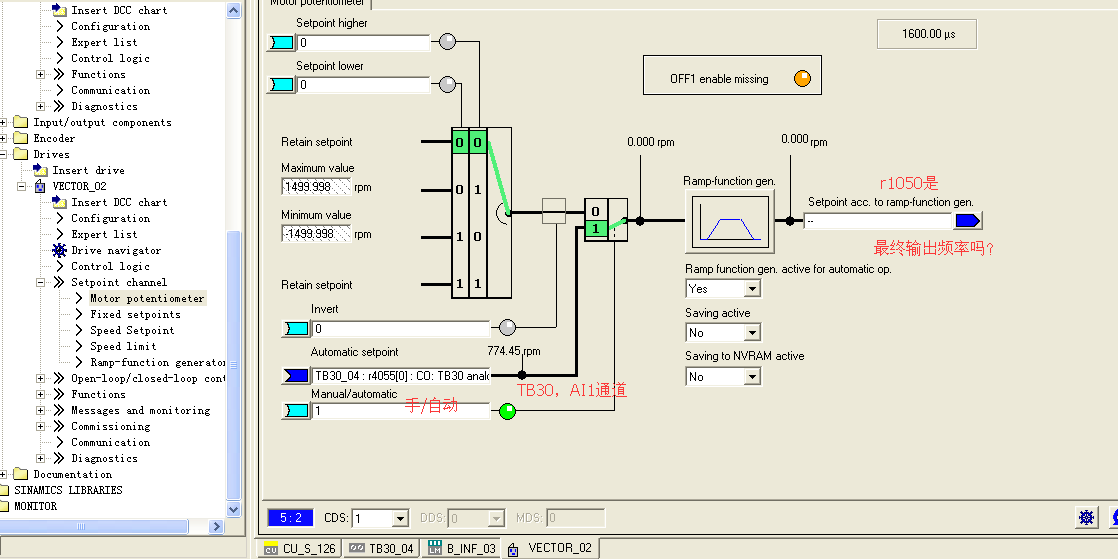Click the Setpoint higher binector input icon

point(281,43)
